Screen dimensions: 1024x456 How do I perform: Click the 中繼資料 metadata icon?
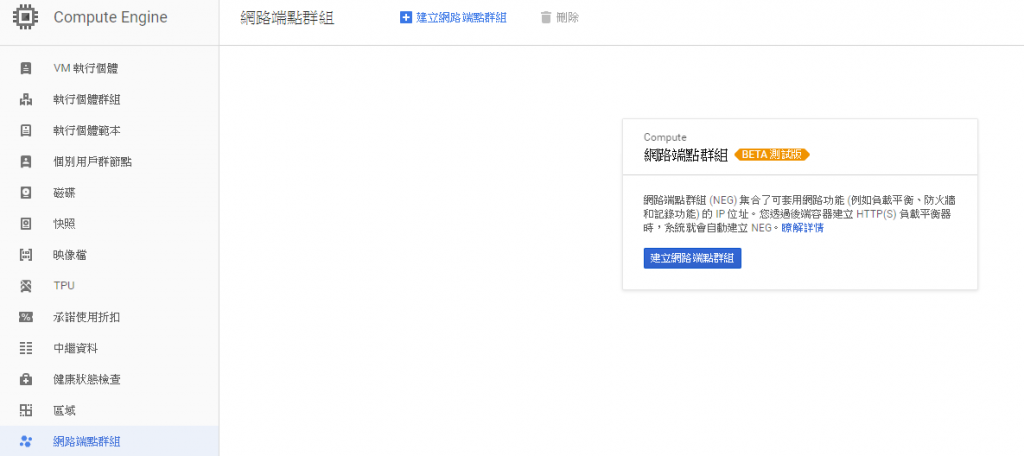[25, 348]
